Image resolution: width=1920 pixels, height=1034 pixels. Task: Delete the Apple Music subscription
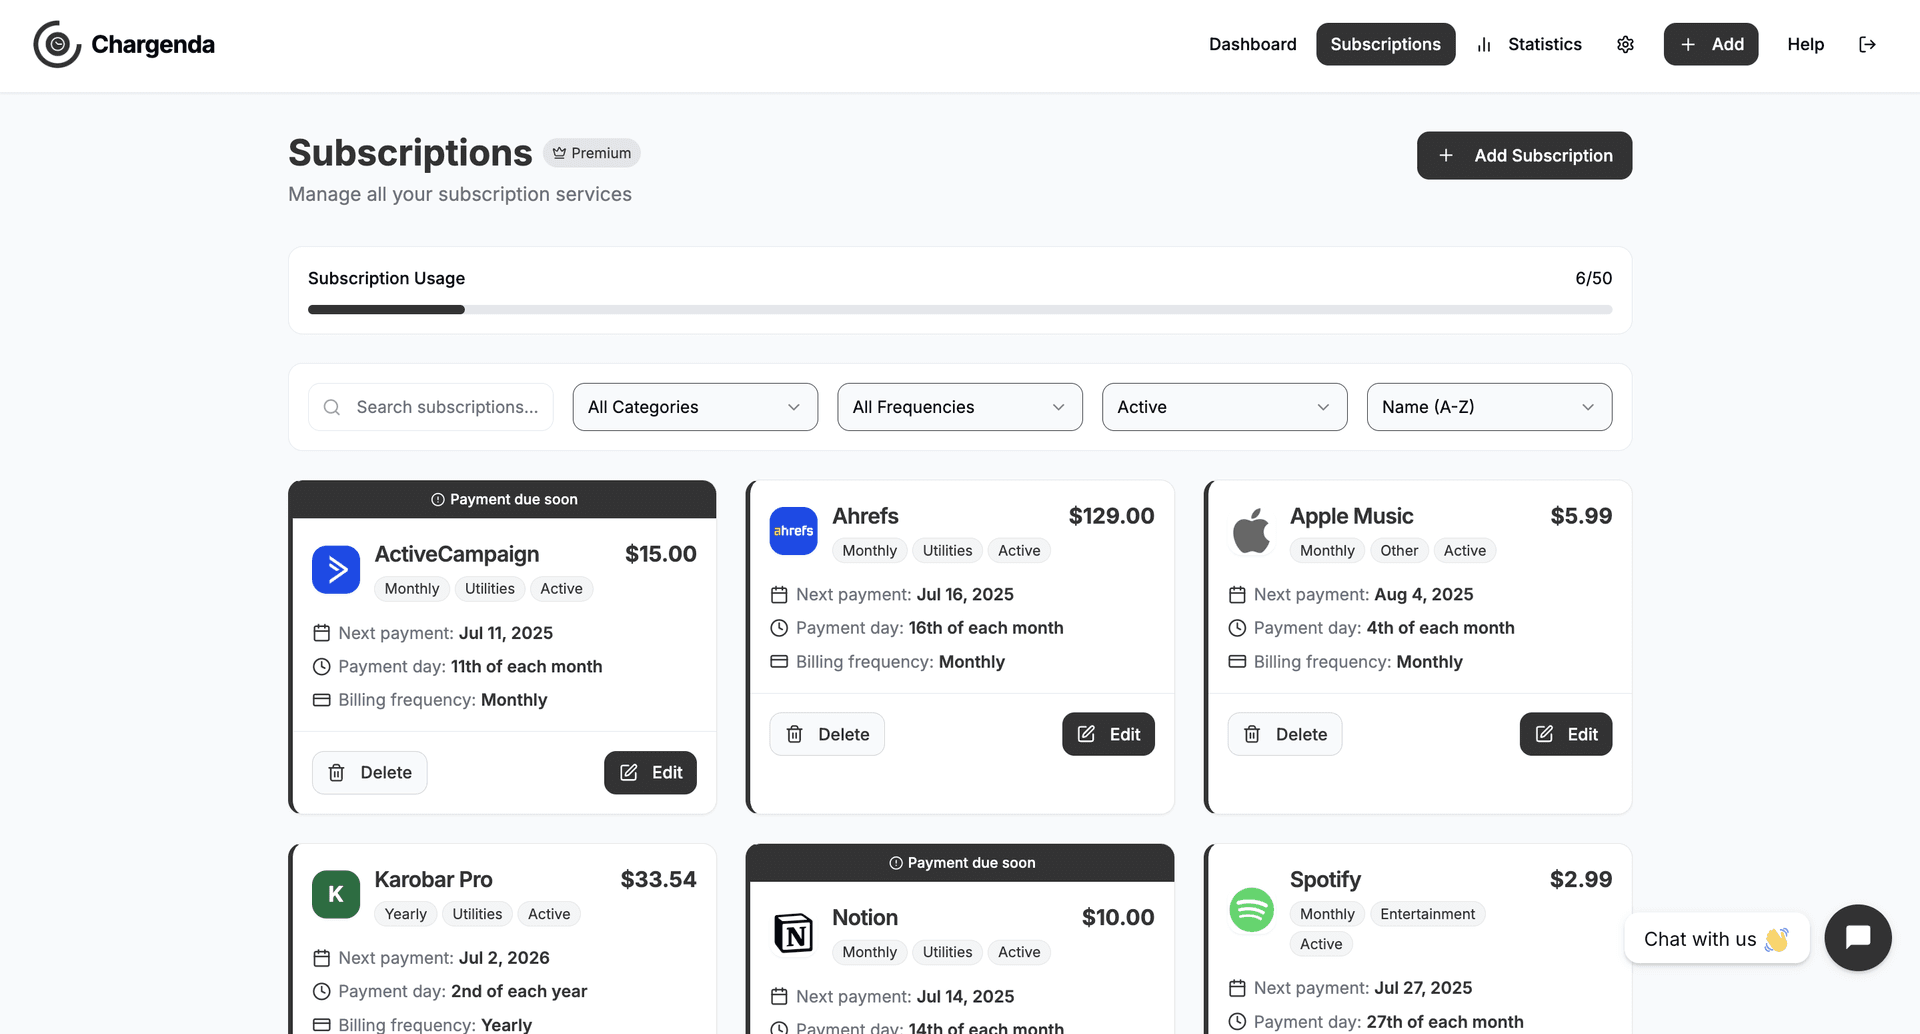tap(1285, 734)
